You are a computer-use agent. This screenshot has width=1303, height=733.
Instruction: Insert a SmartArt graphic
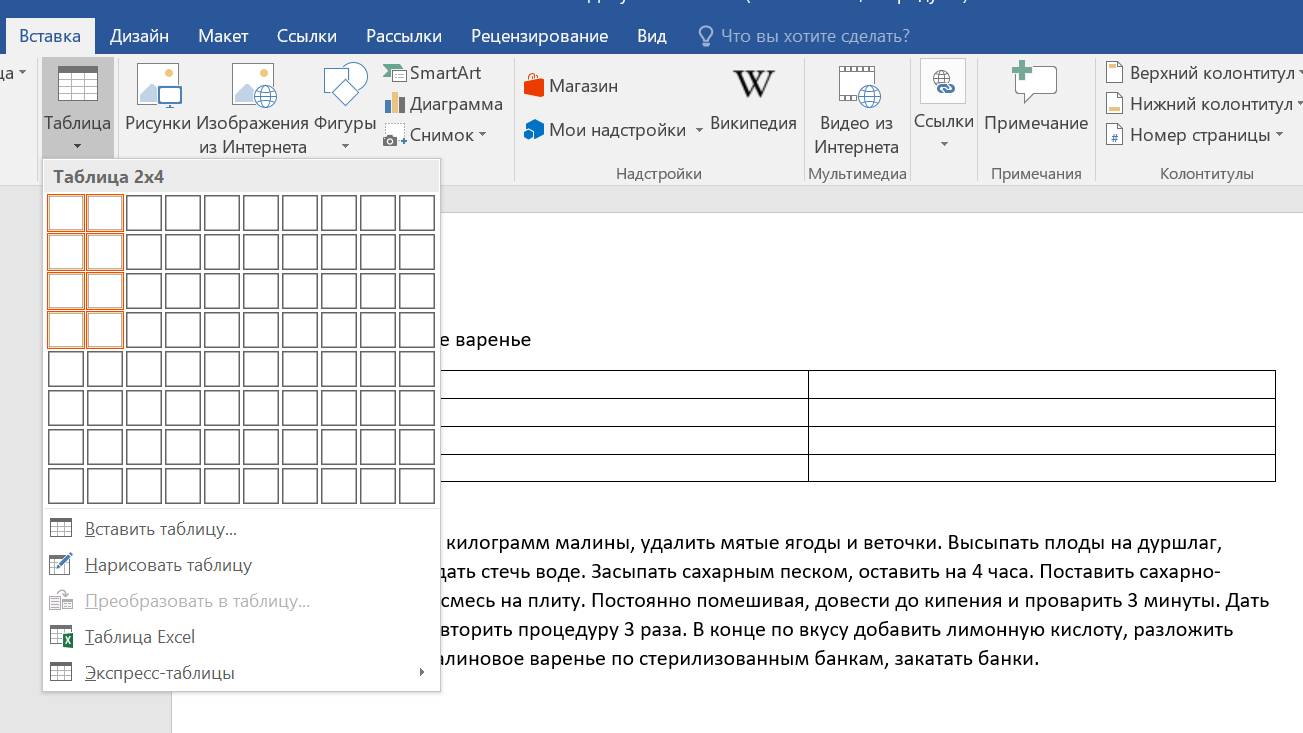pos(432,73)
